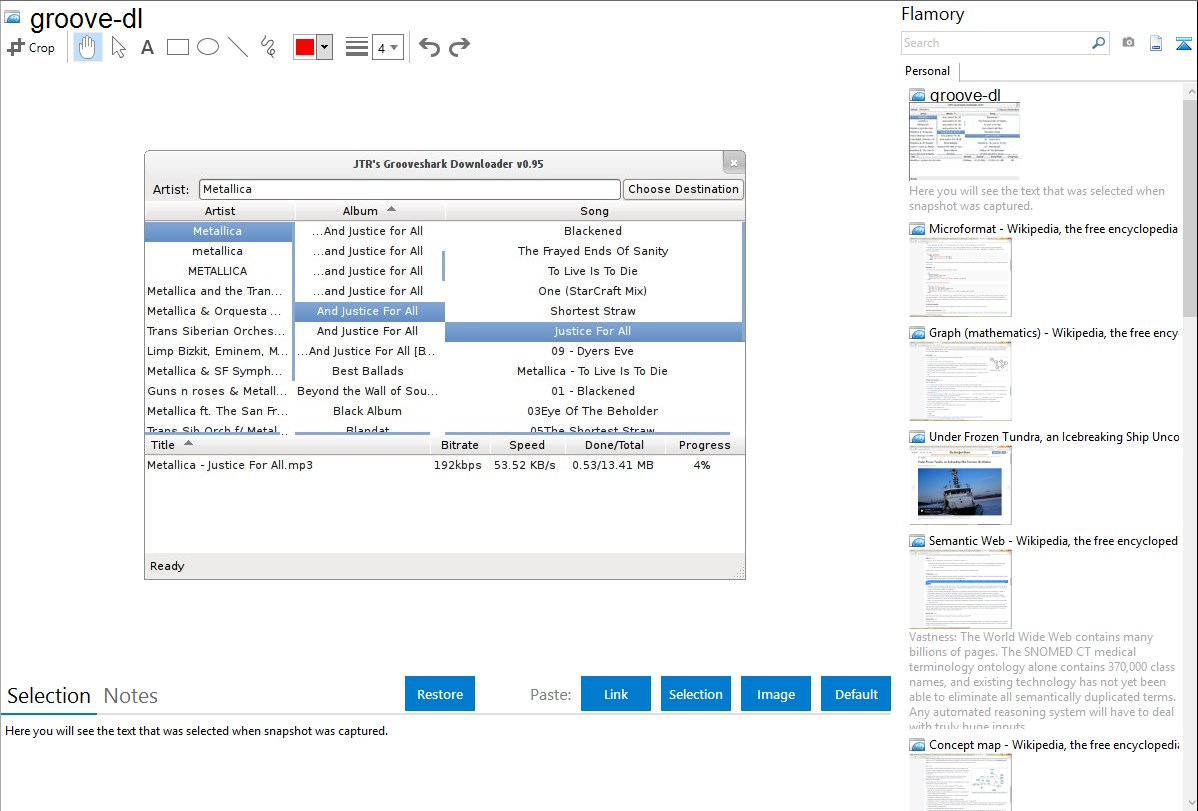Click the snapshot icon beside the main groove-dl heading
This screenshot has height=811, width=1198.
coord(12,18)
